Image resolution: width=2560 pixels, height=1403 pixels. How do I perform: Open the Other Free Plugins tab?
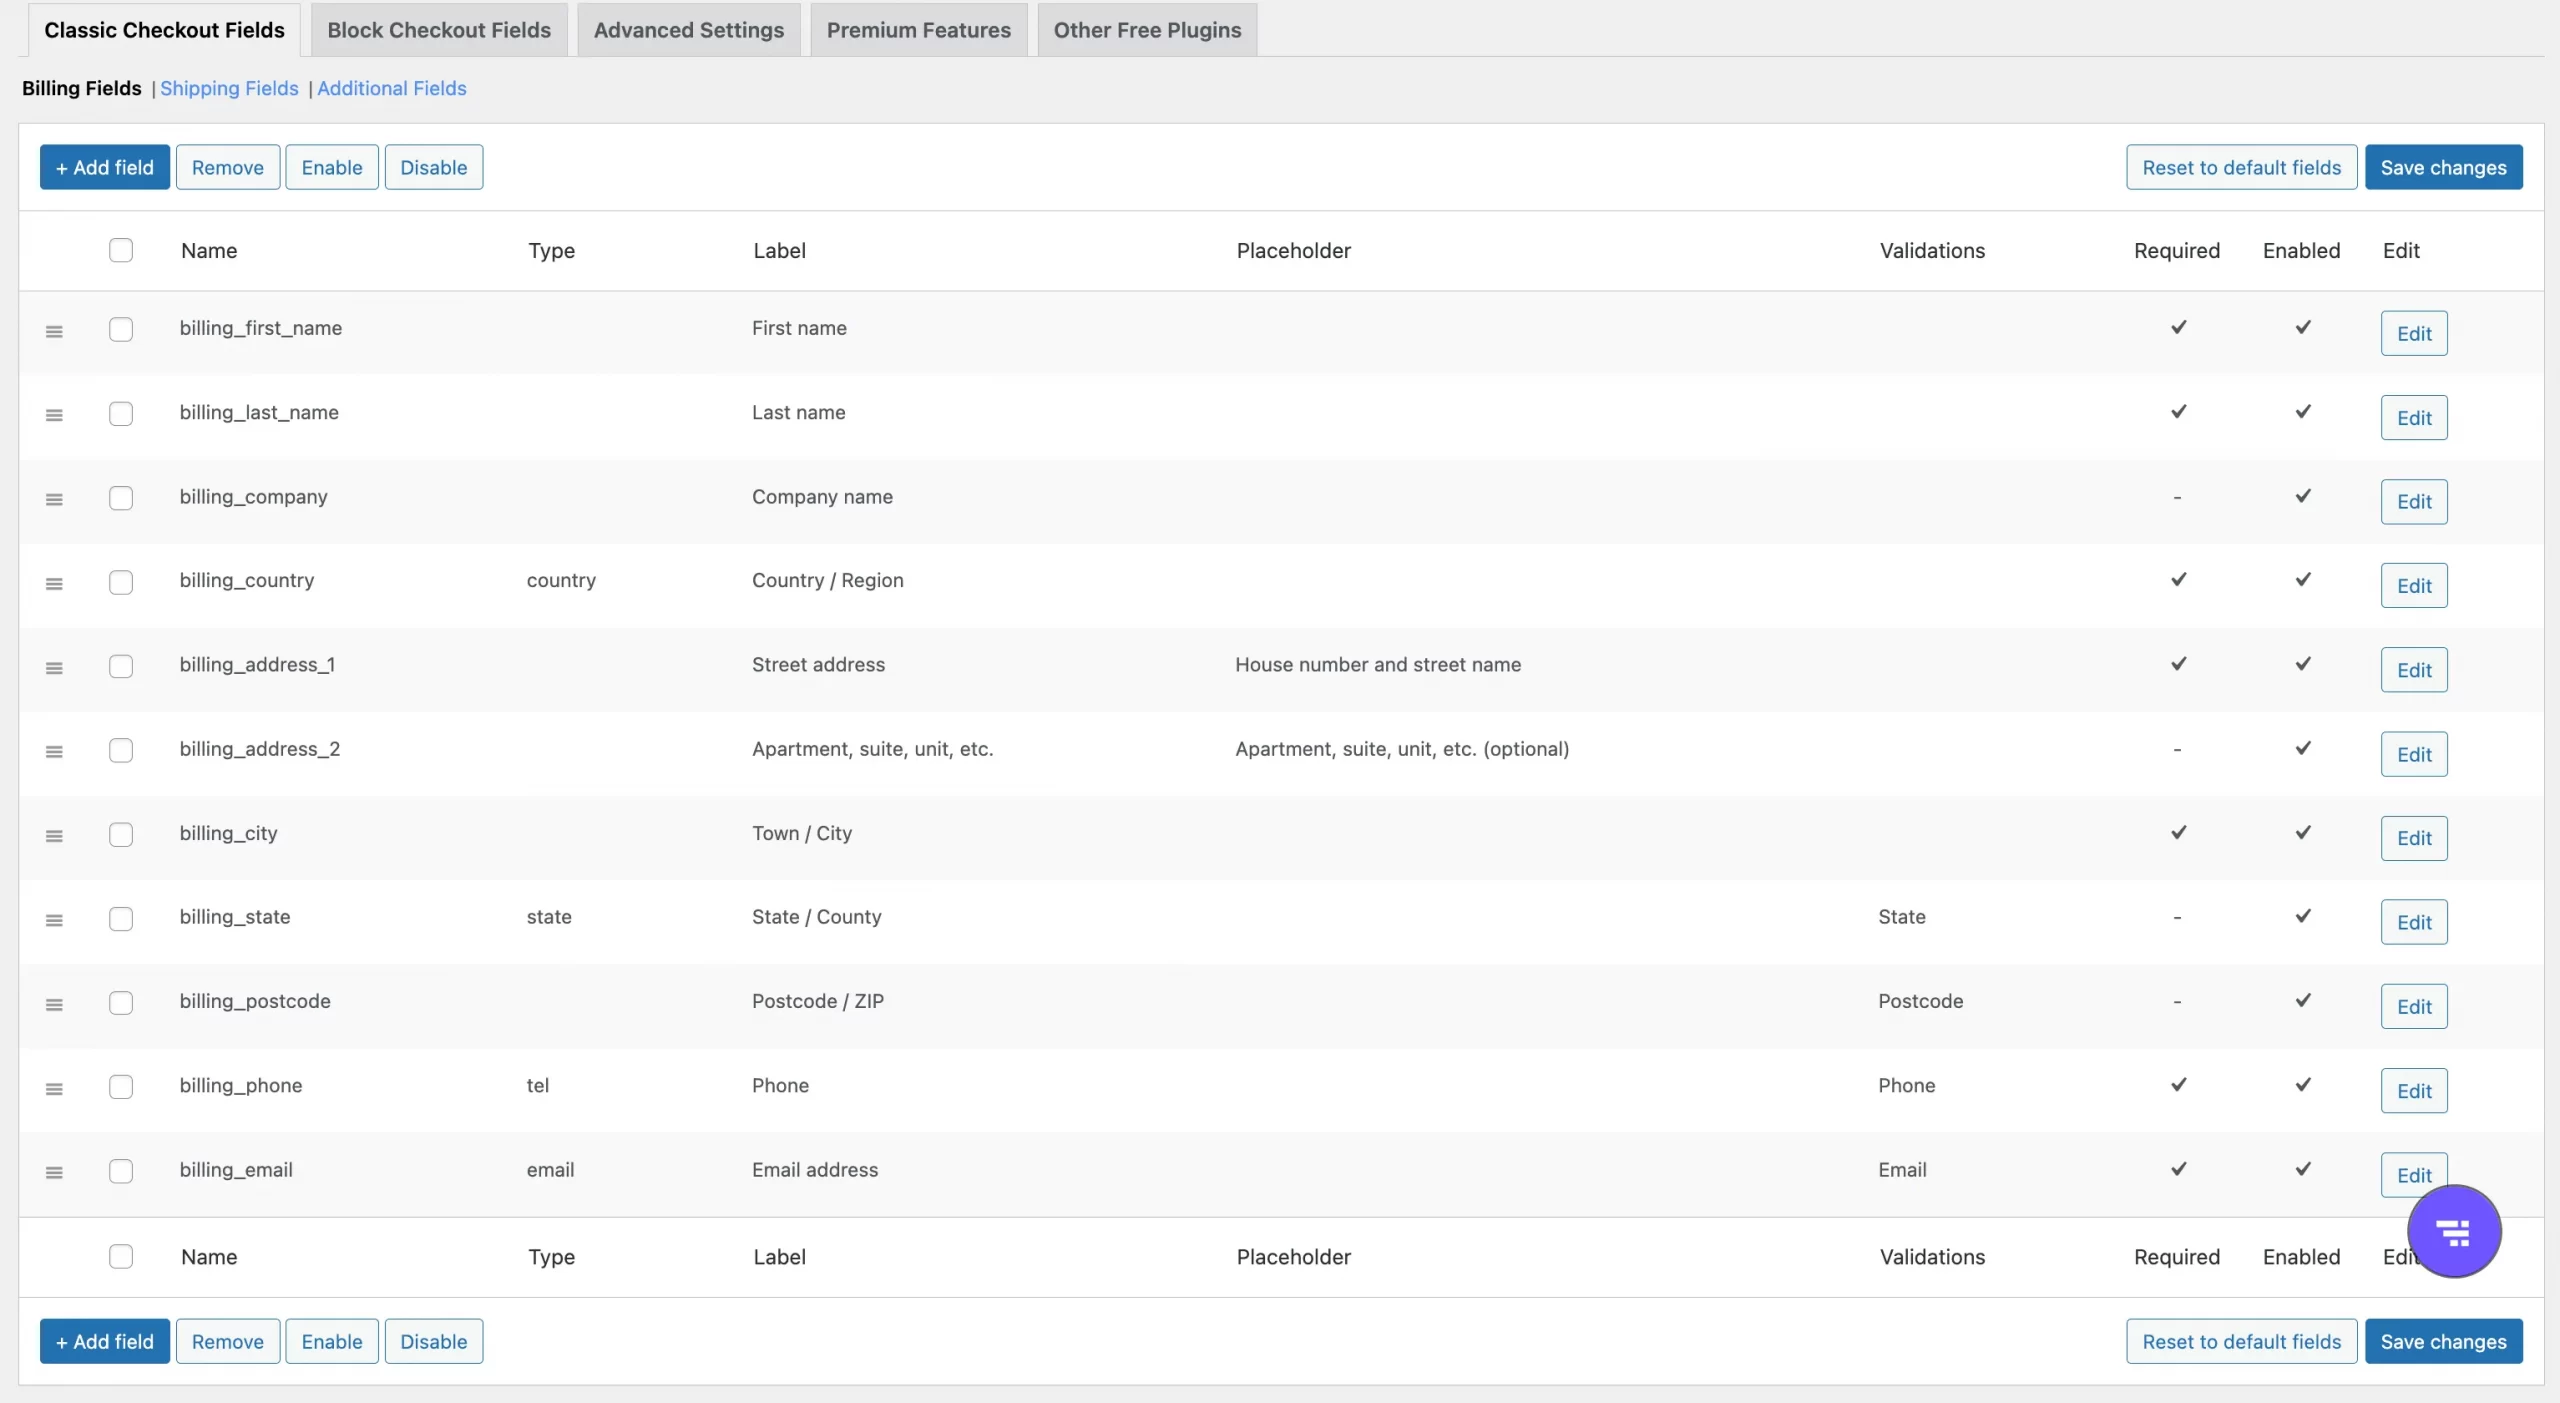point(1147,30)
